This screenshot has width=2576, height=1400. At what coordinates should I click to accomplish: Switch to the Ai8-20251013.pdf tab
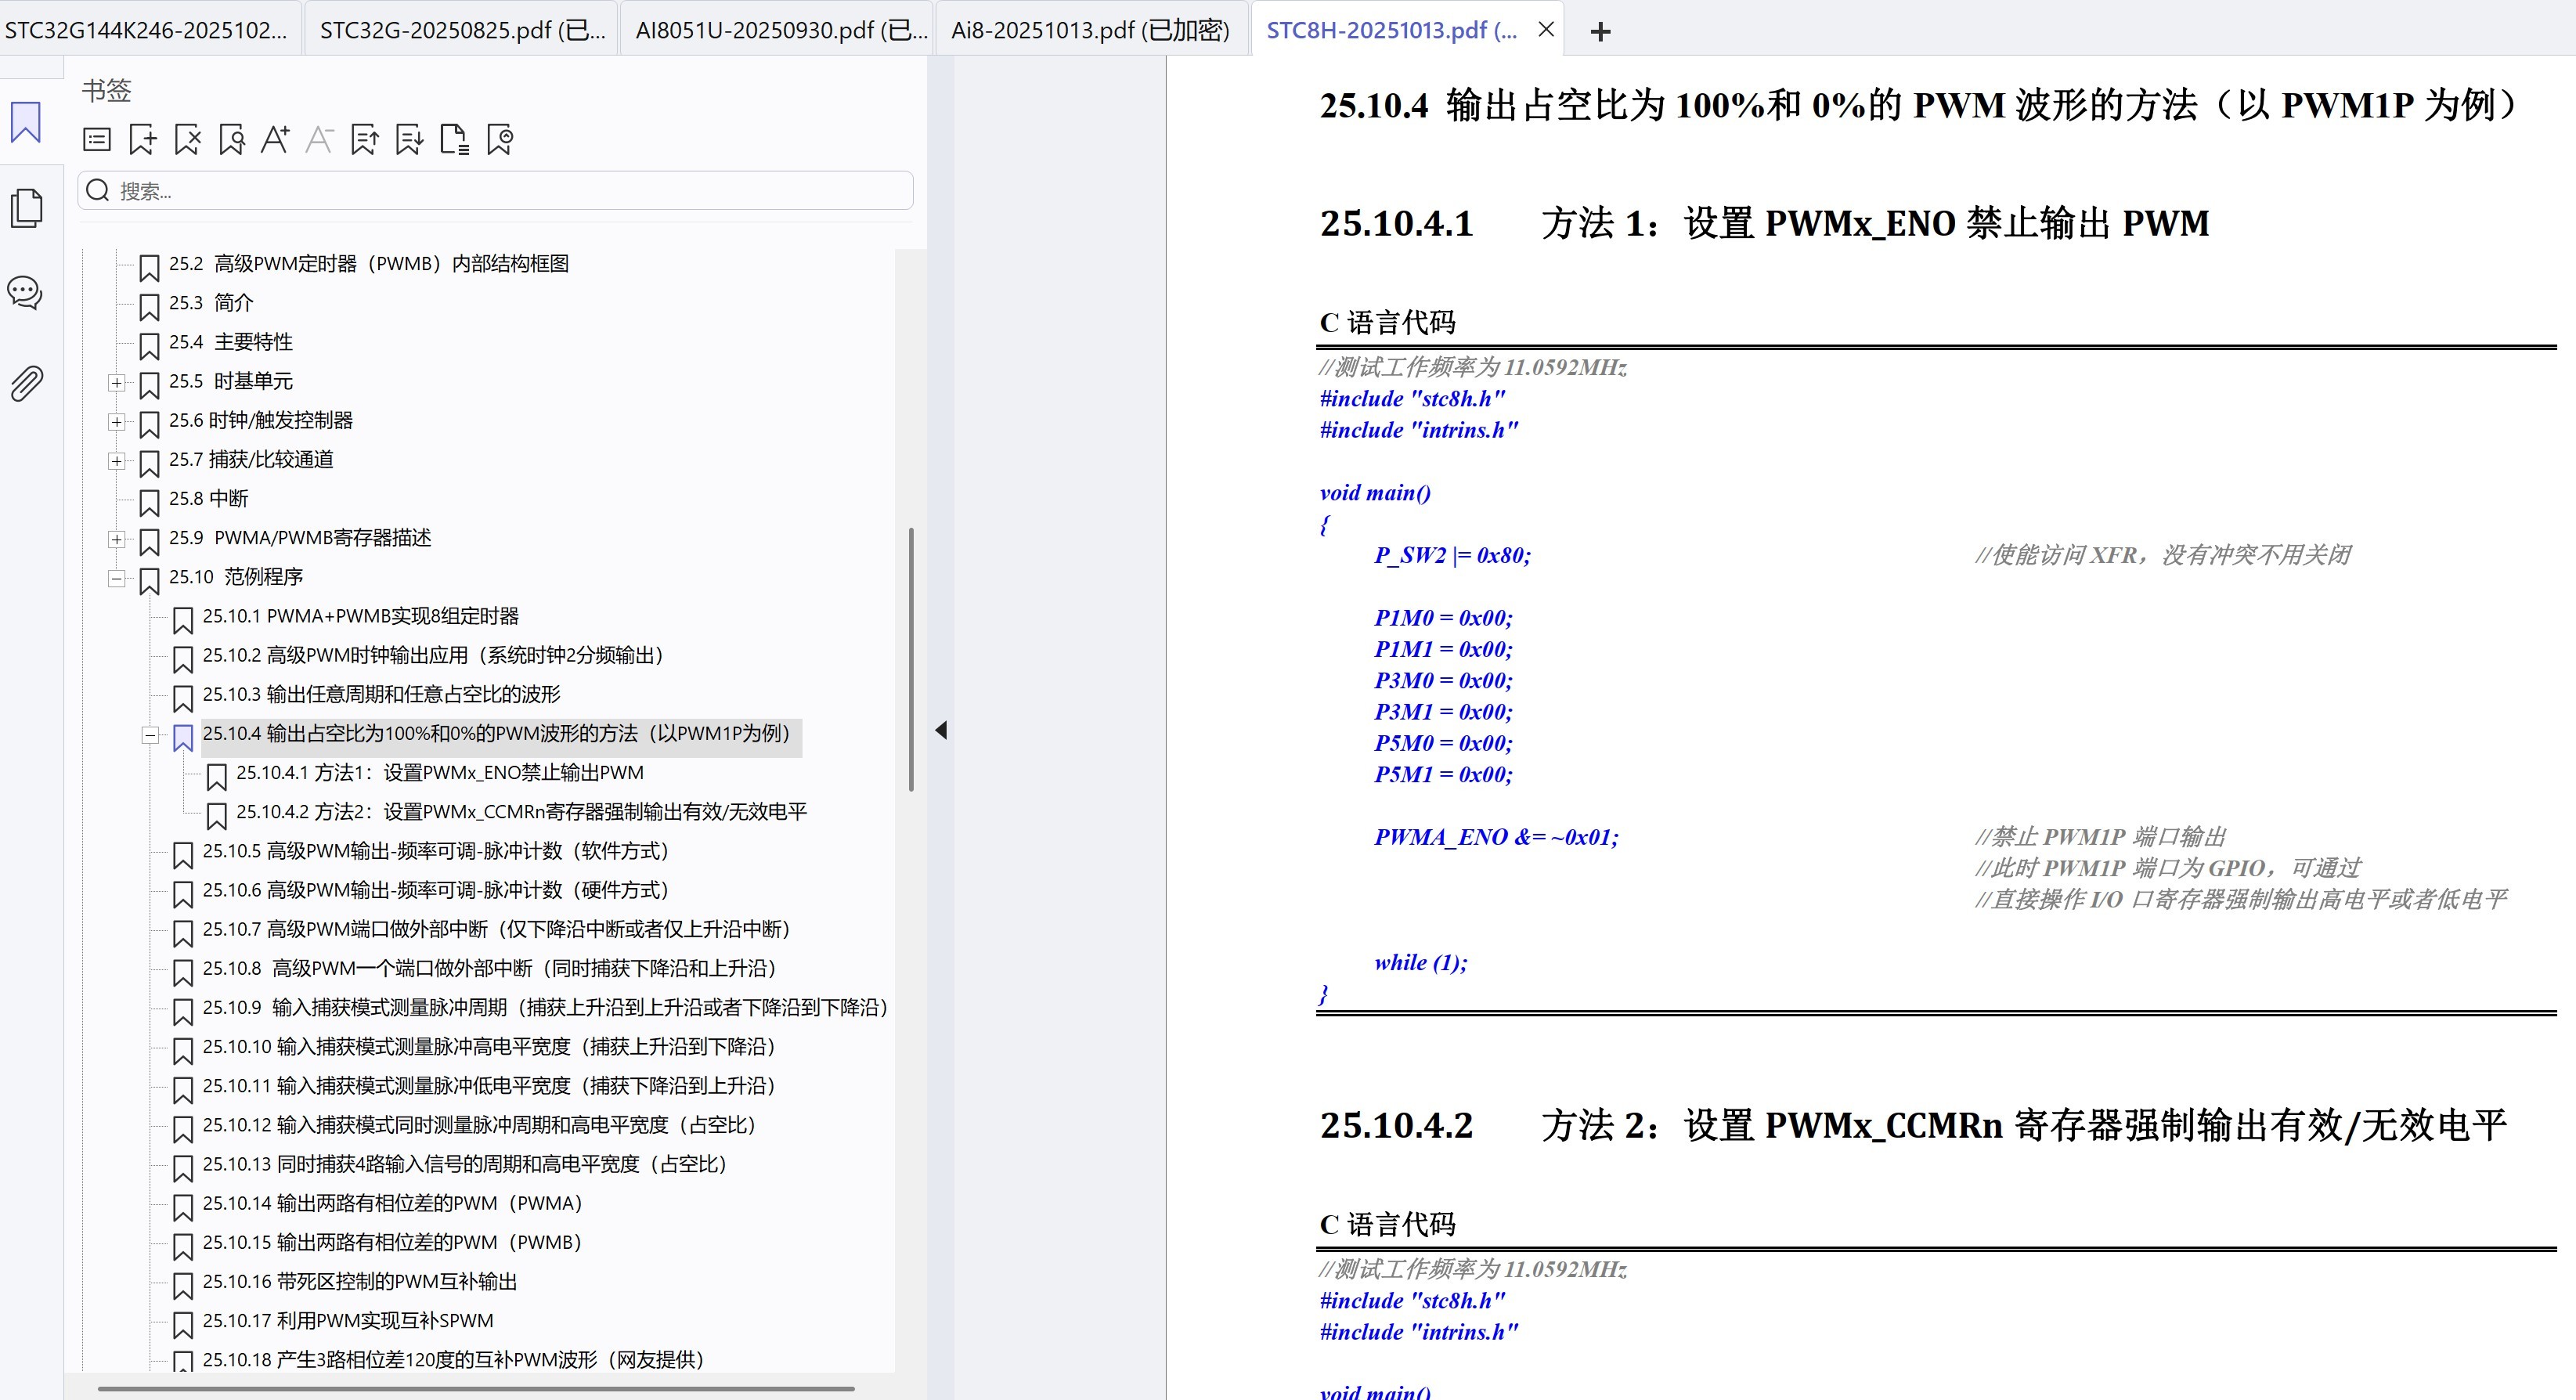[1088, 29]
